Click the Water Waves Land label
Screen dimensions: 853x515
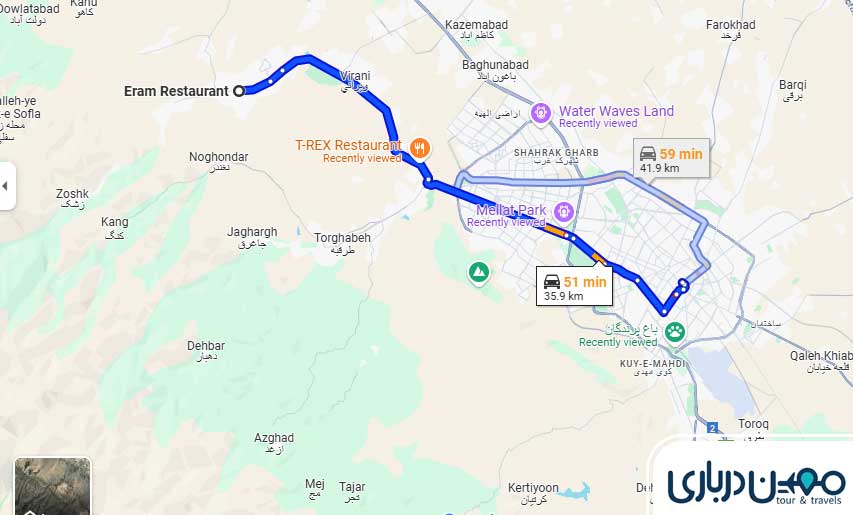point(616,111)
